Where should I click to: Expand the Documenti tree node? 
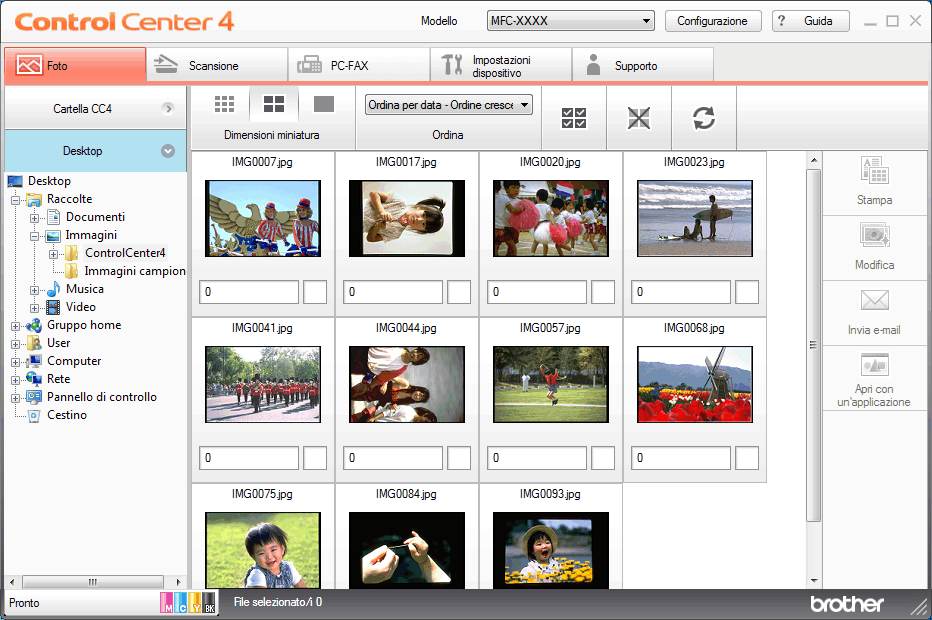34,218
